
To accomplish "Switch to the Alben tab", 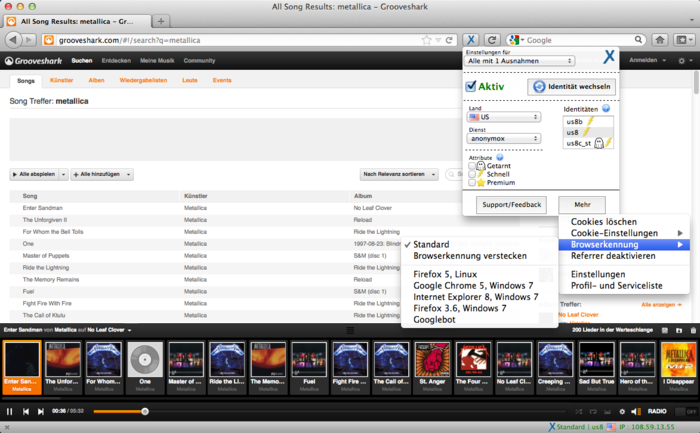I will point(96,80).
